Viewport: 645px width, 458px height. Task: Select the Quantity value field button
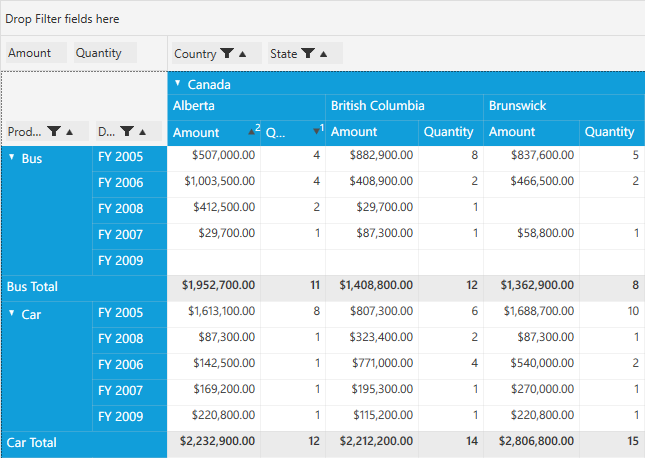(103, 54)
